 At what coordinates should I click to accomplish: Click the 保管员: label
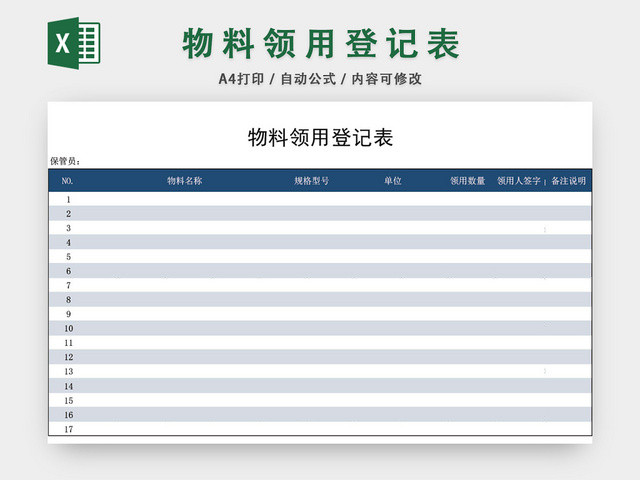tap(65, 161)
